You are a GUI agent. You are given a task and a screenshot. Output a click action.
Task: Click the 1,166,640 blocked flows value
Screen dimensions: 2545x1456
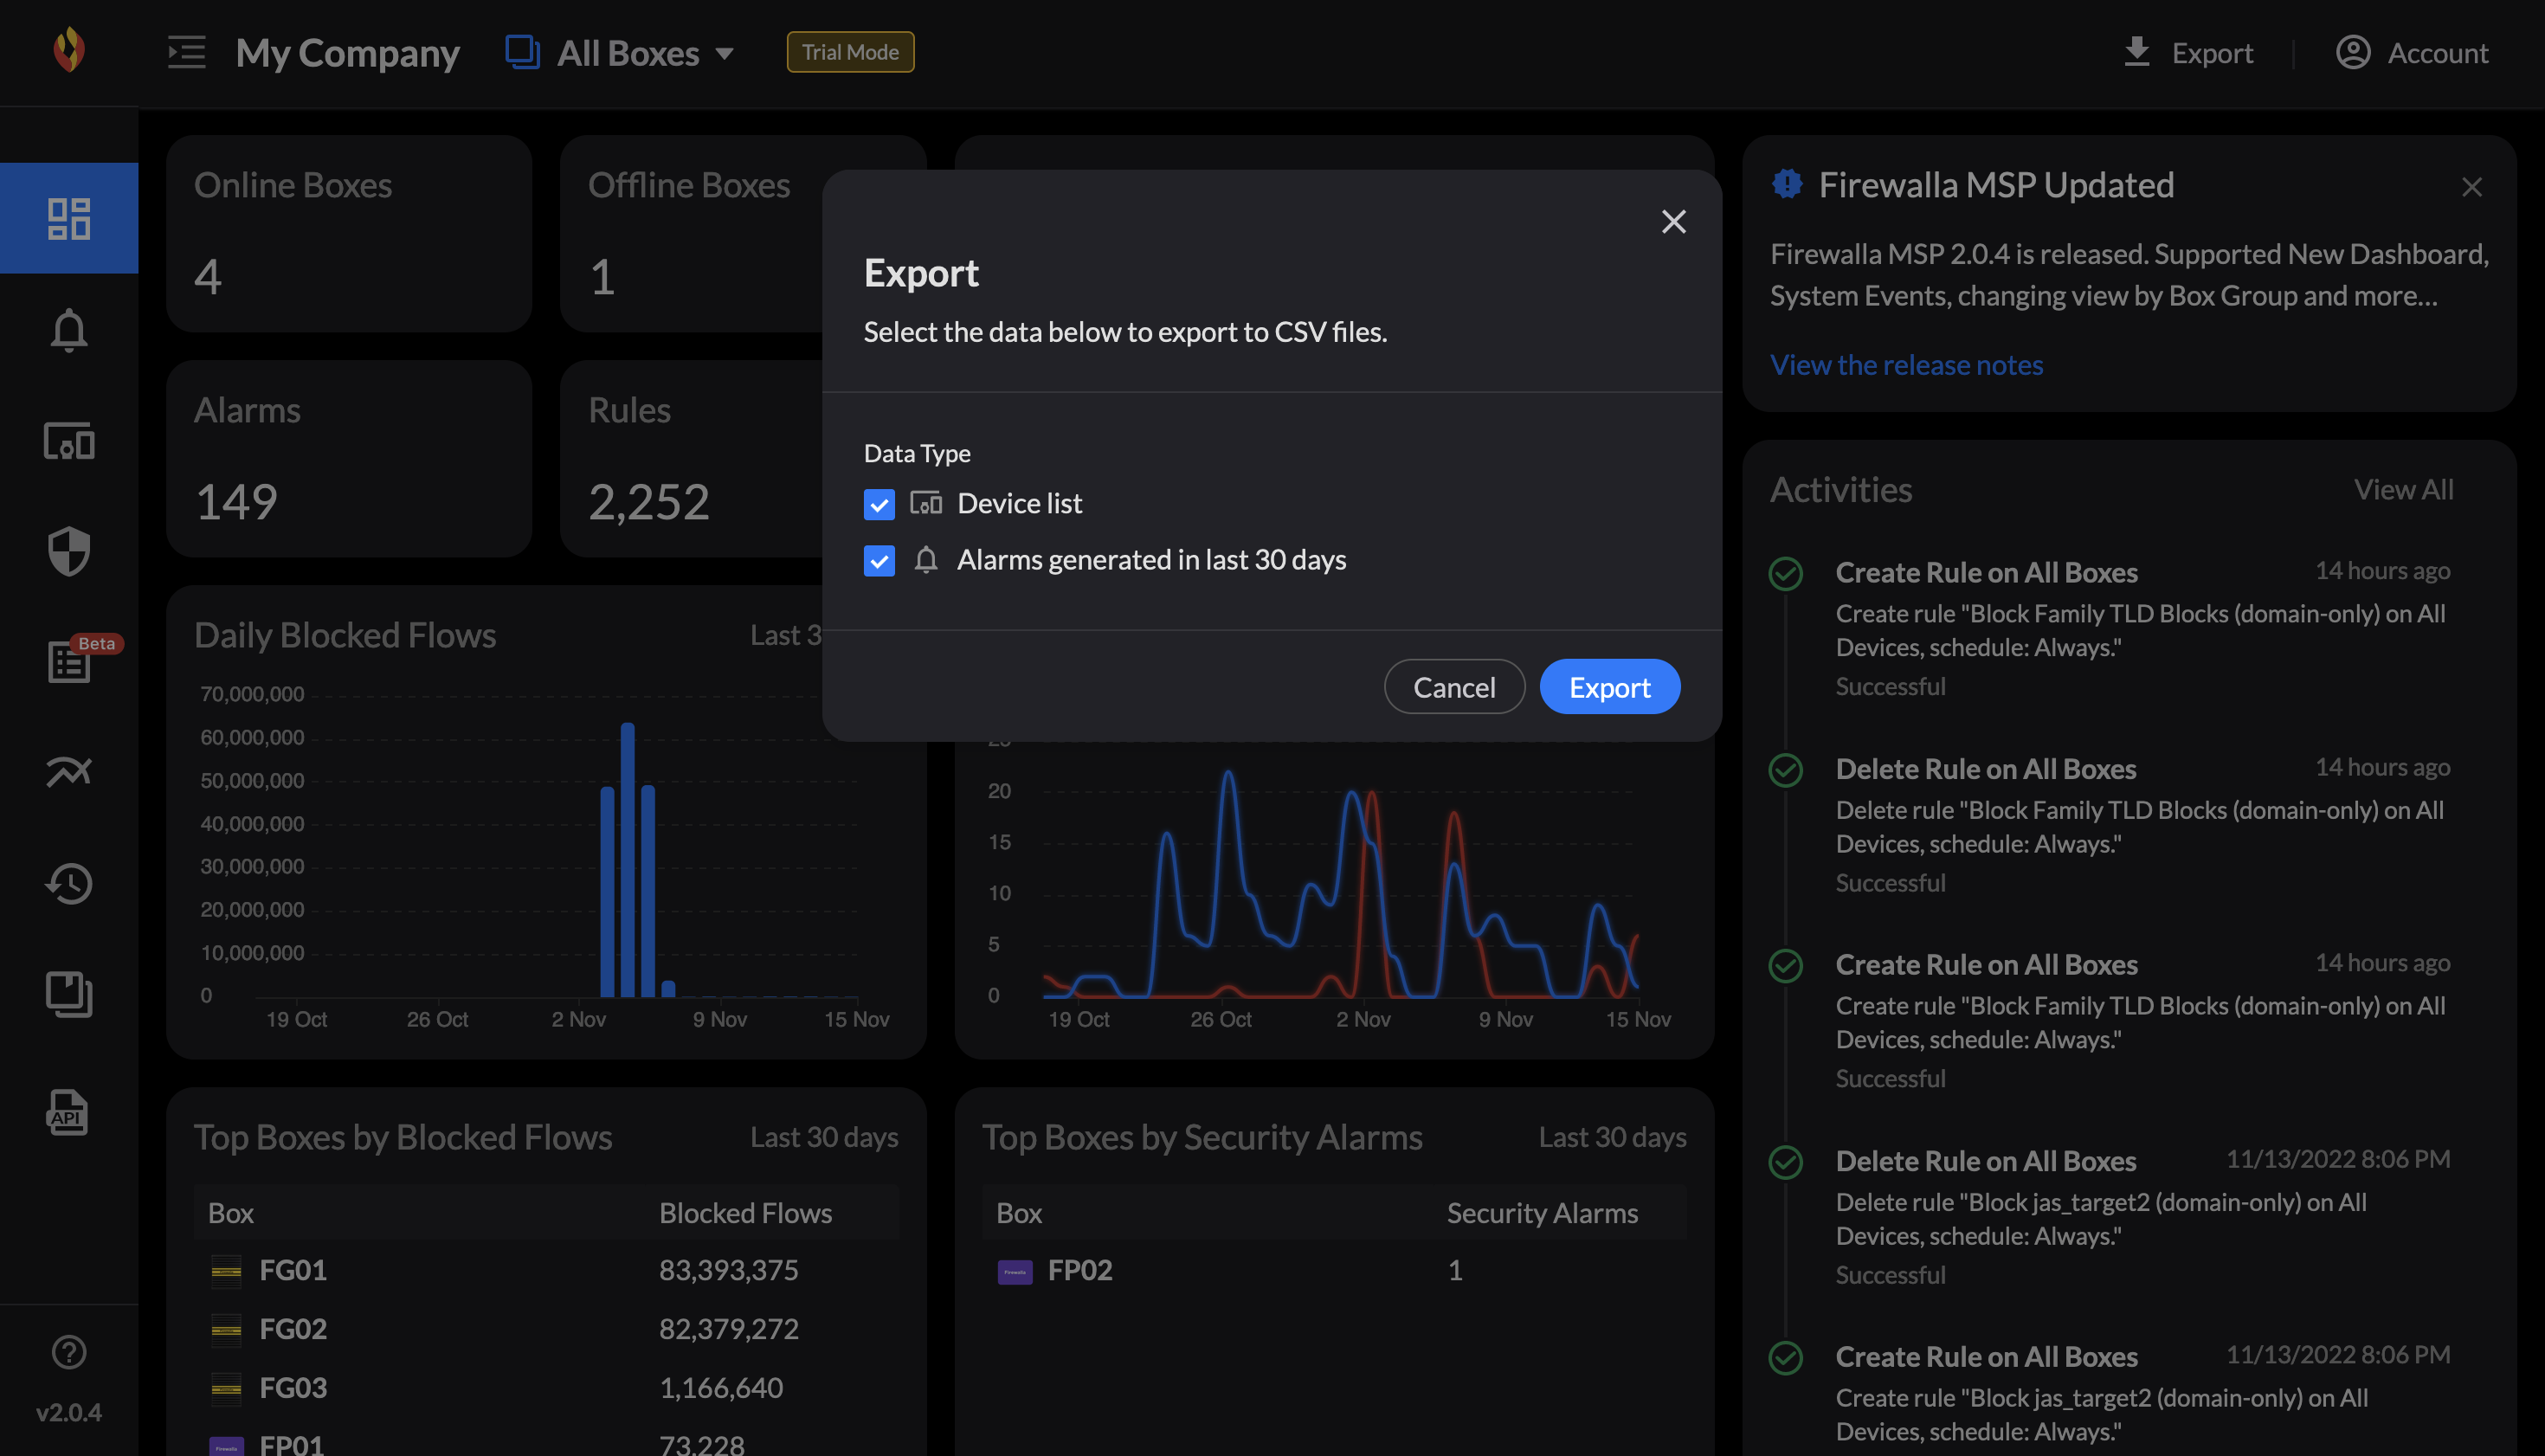[x=721, y=1388]
